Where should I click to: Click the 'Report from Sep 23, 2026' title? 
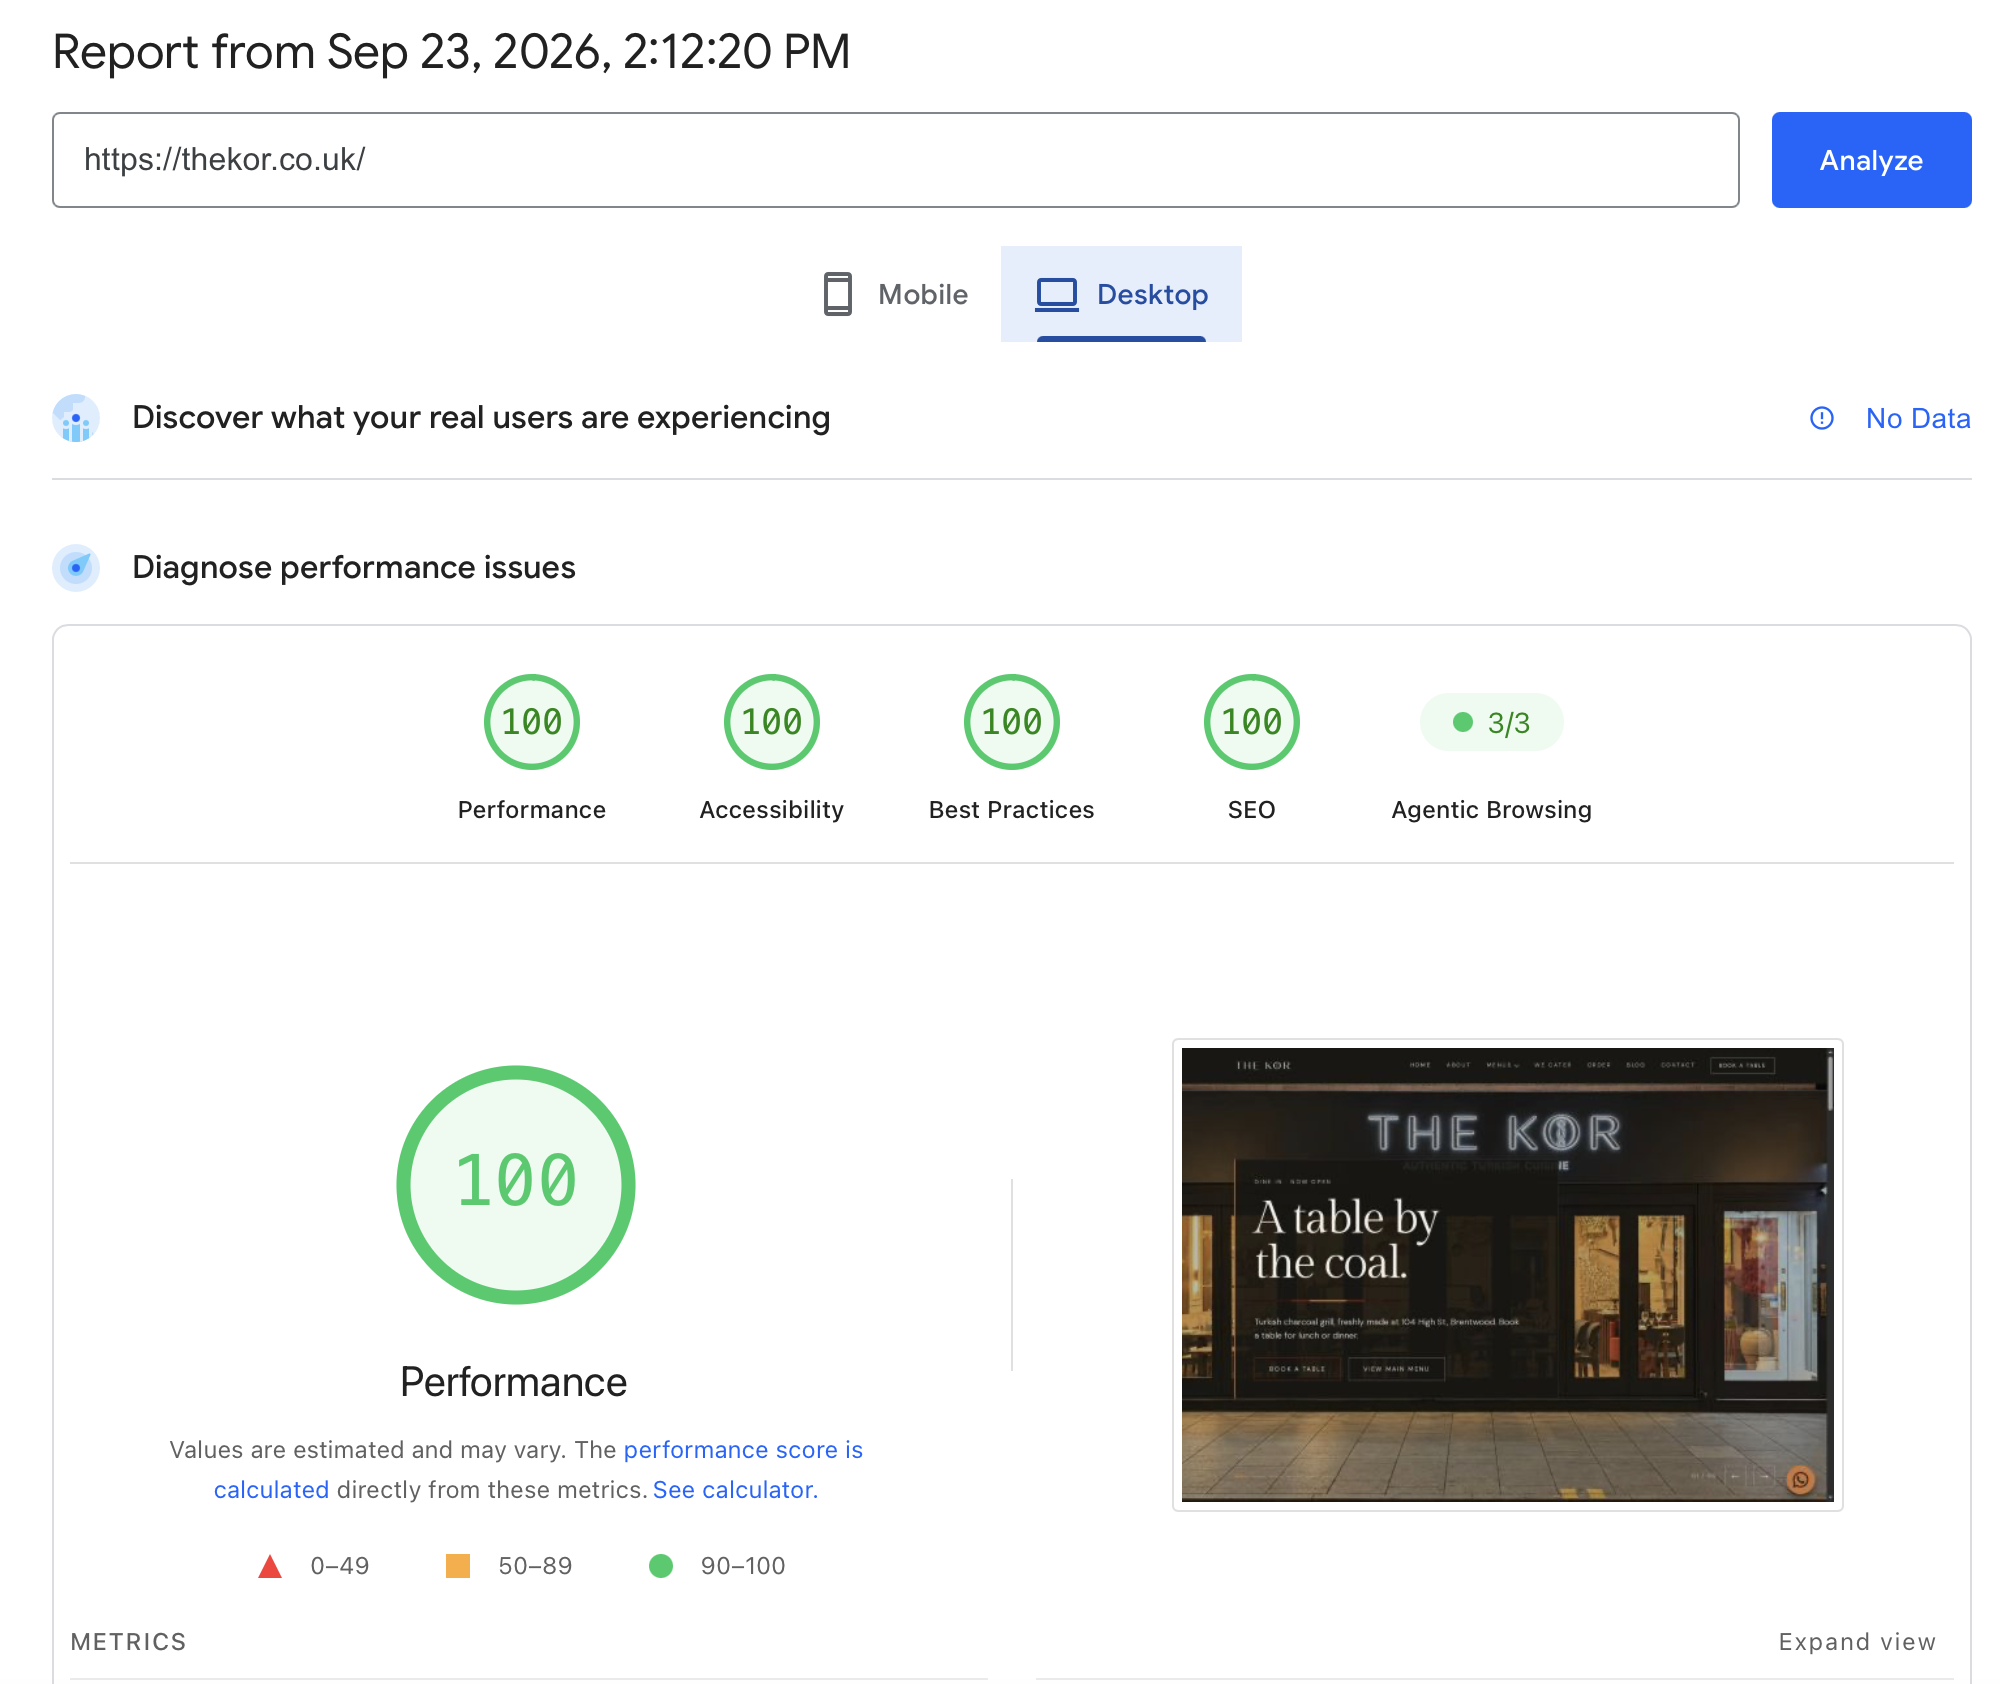(451, 52)
